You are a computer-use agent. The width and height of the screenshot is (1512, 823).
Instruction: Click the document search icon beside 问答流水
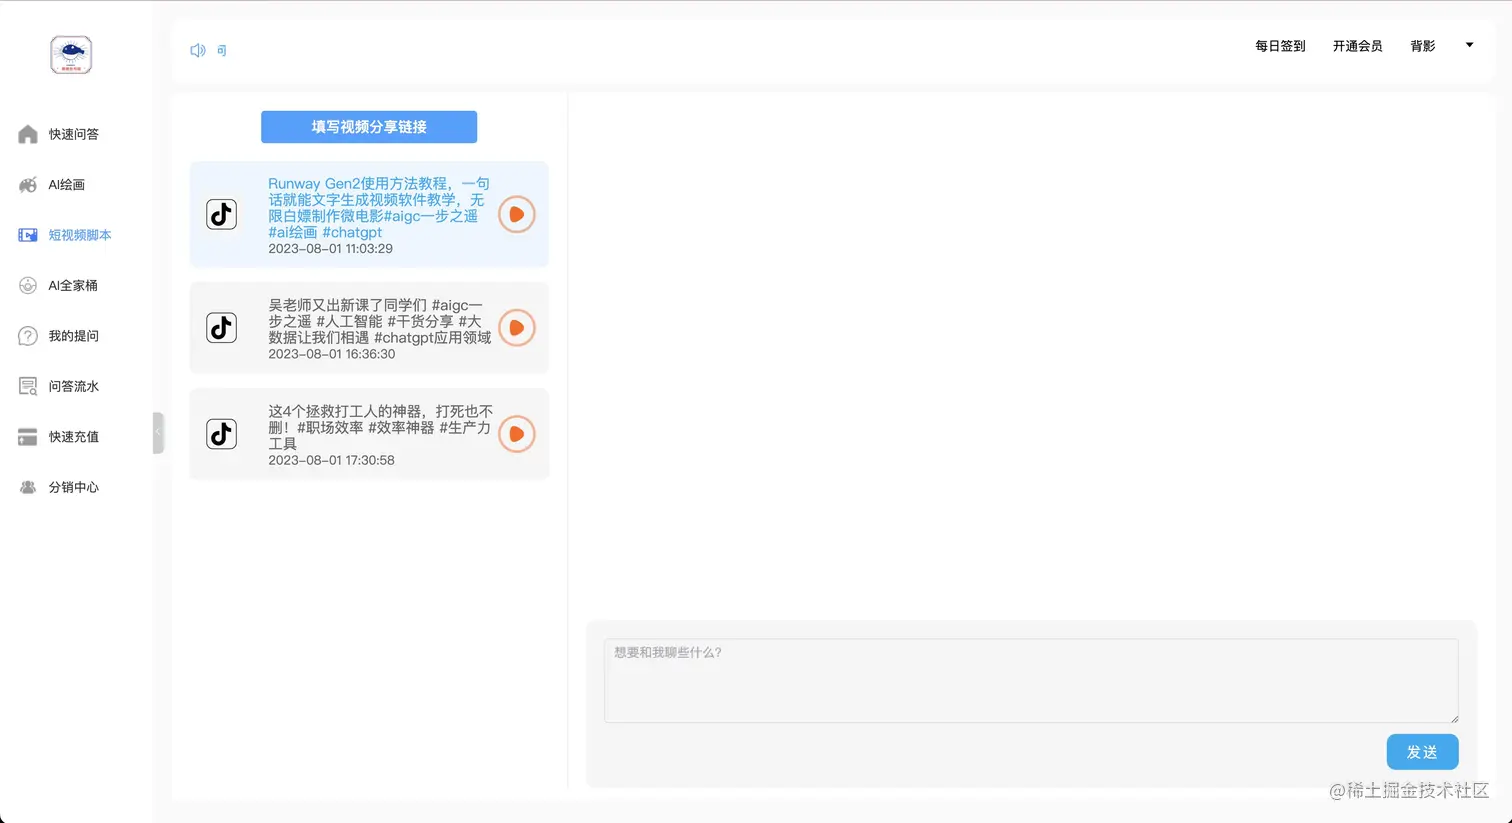coord(28,386)
